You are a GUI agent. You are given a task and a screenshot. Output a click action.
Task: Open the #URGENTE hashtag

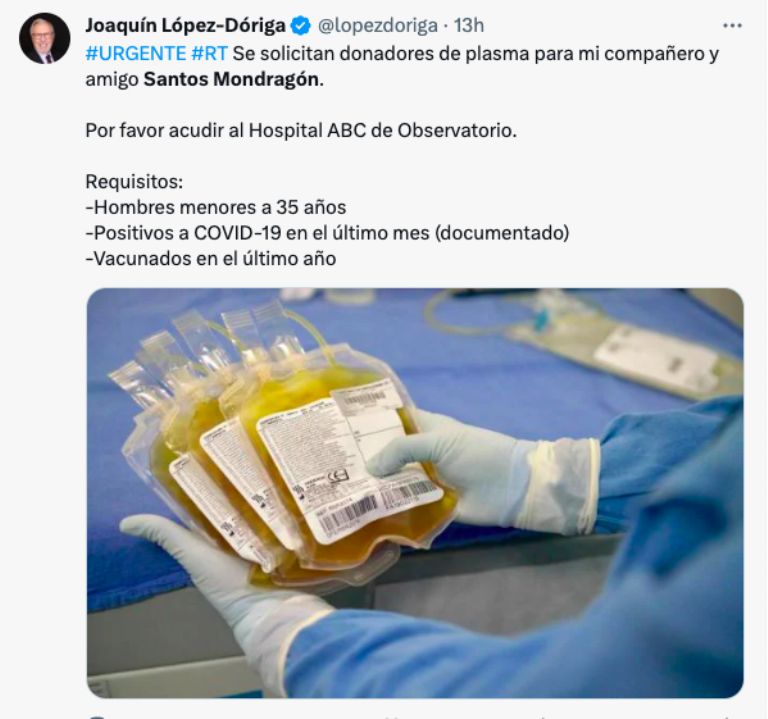point(136,53)
